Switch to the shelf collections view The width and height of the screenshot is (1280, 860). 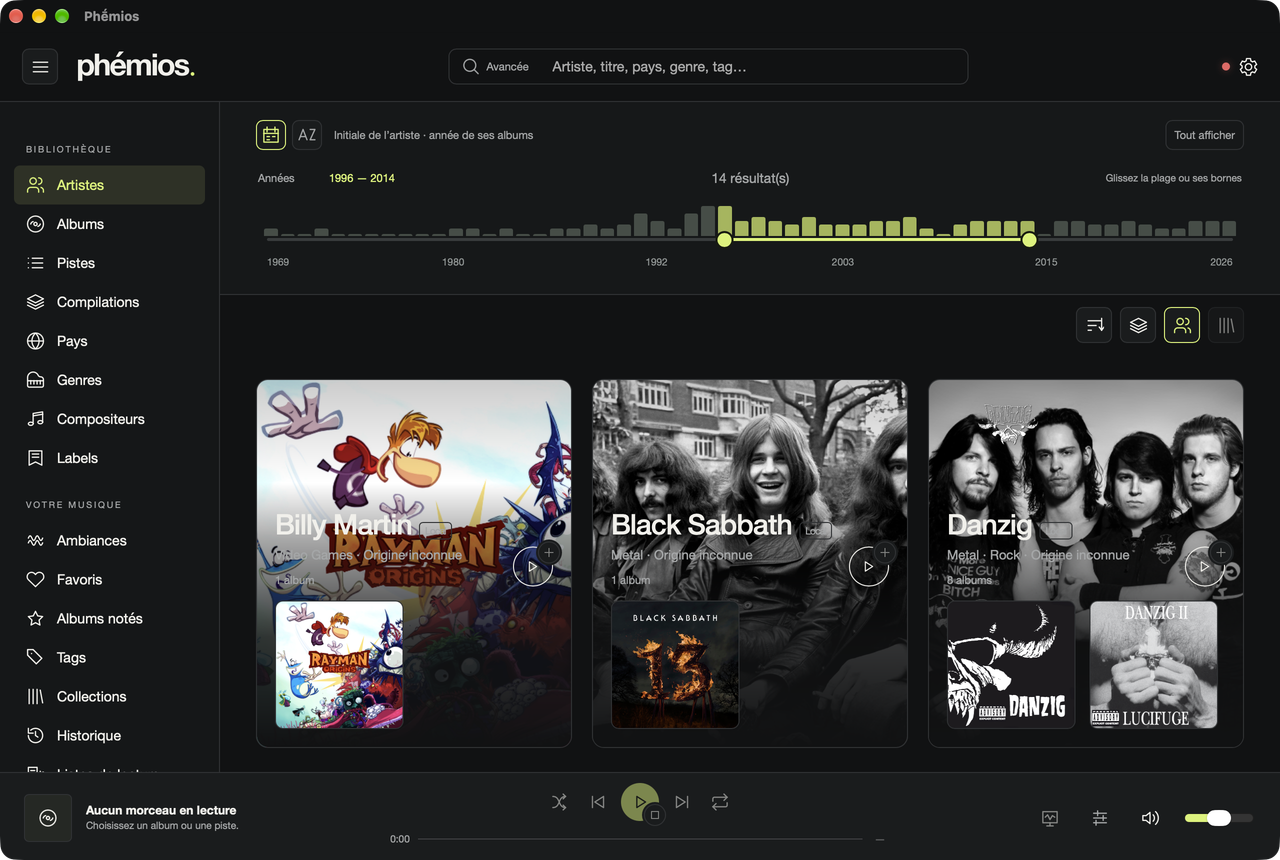[x=1226, y=325]
